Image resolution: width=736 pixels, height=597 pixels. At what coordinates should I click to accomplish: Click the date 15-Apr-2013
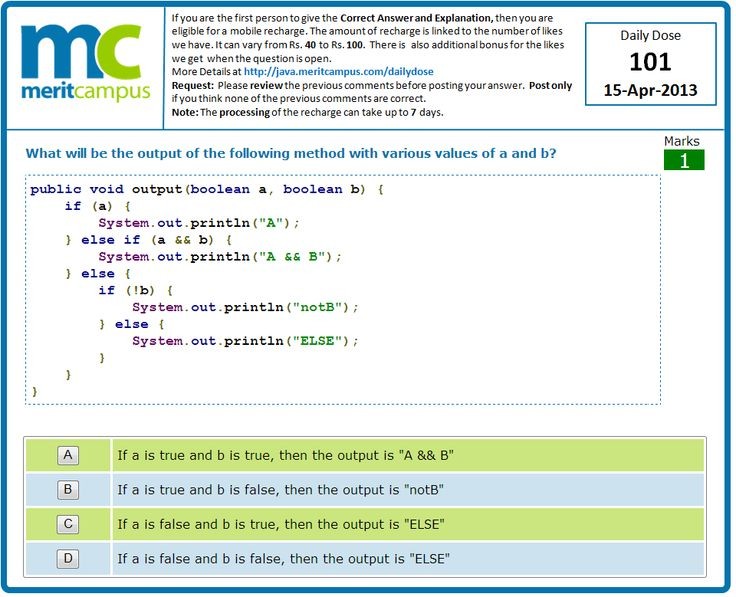coord(650,90)
